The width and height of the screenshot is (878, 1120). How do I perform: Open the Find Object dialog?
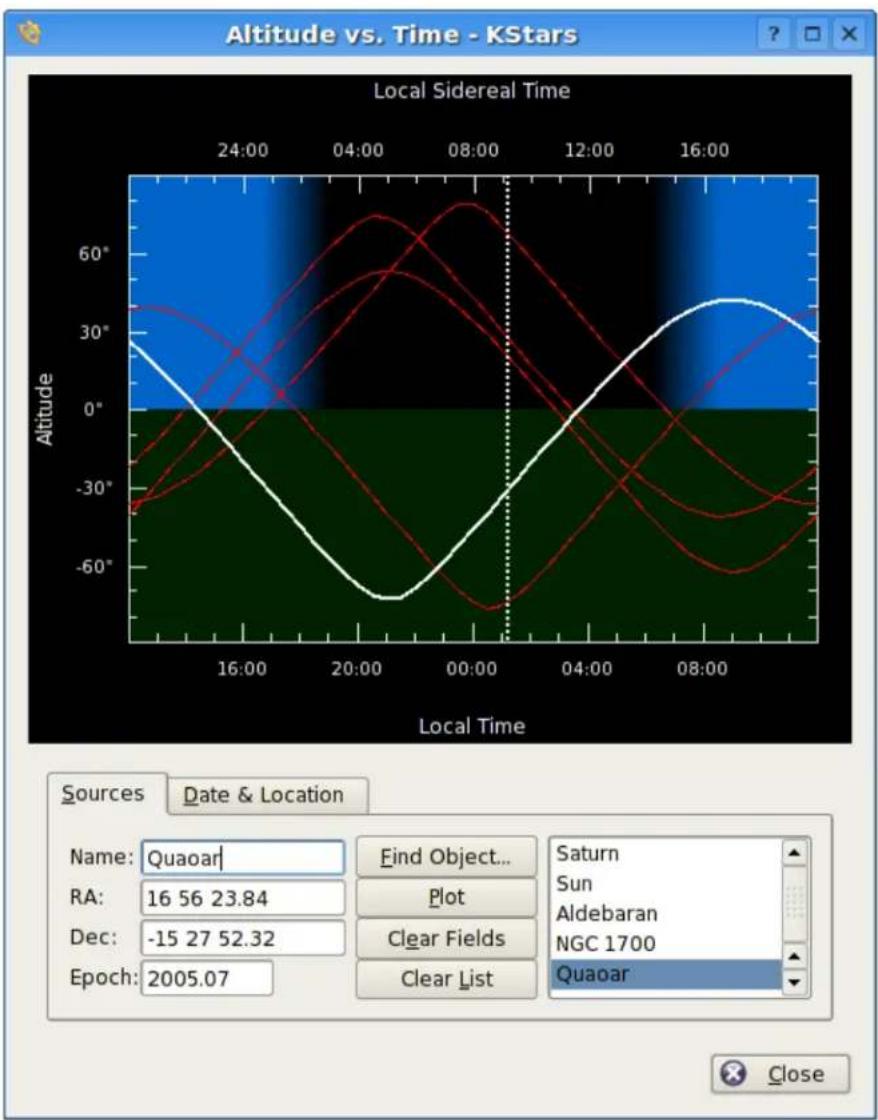[447, 856]
